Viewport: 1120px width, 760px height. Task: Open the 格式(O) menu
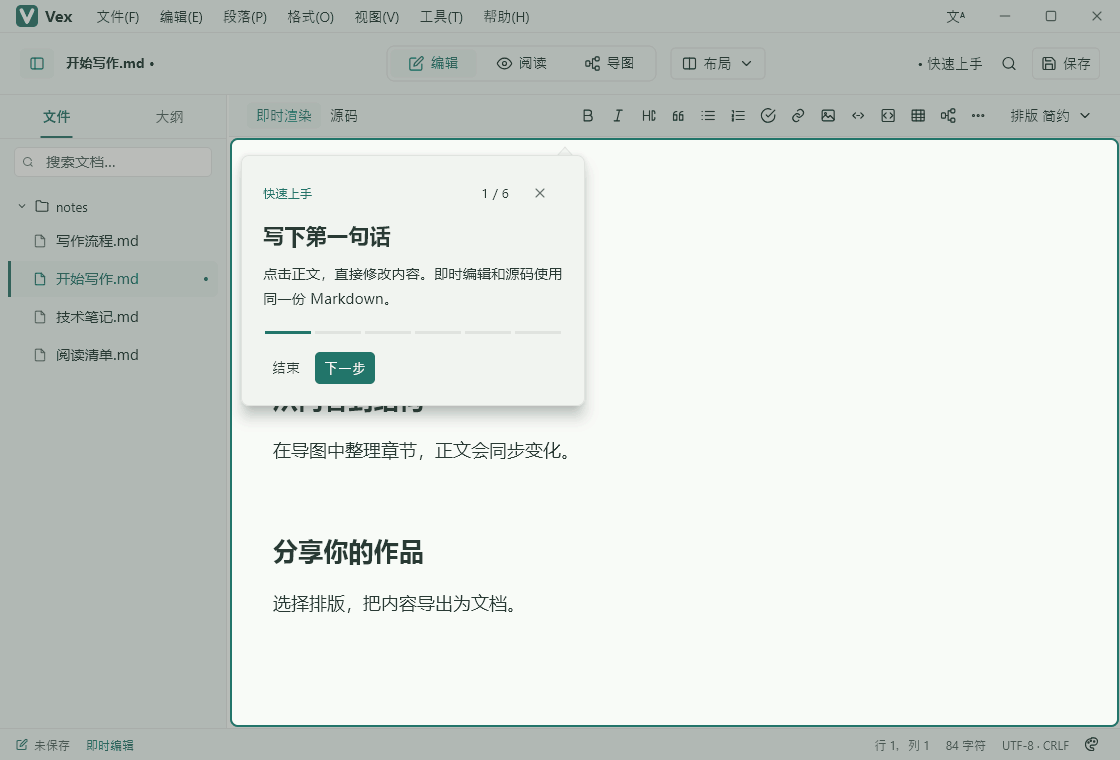point(310,16)
